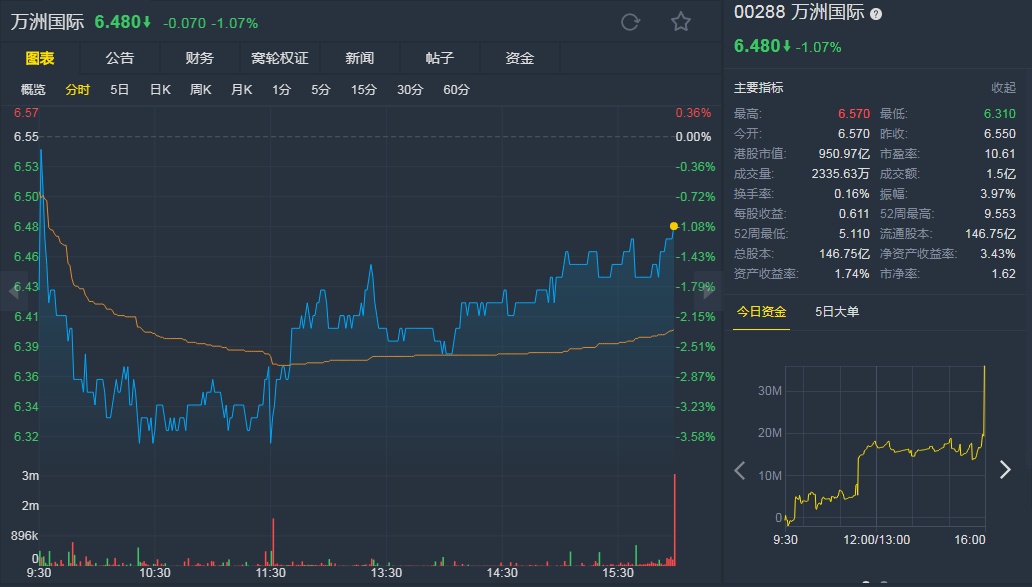1032x587 pixels.
Task: Click the 港股市值 value 950.97亿
Action: click(x=844, y=153)
